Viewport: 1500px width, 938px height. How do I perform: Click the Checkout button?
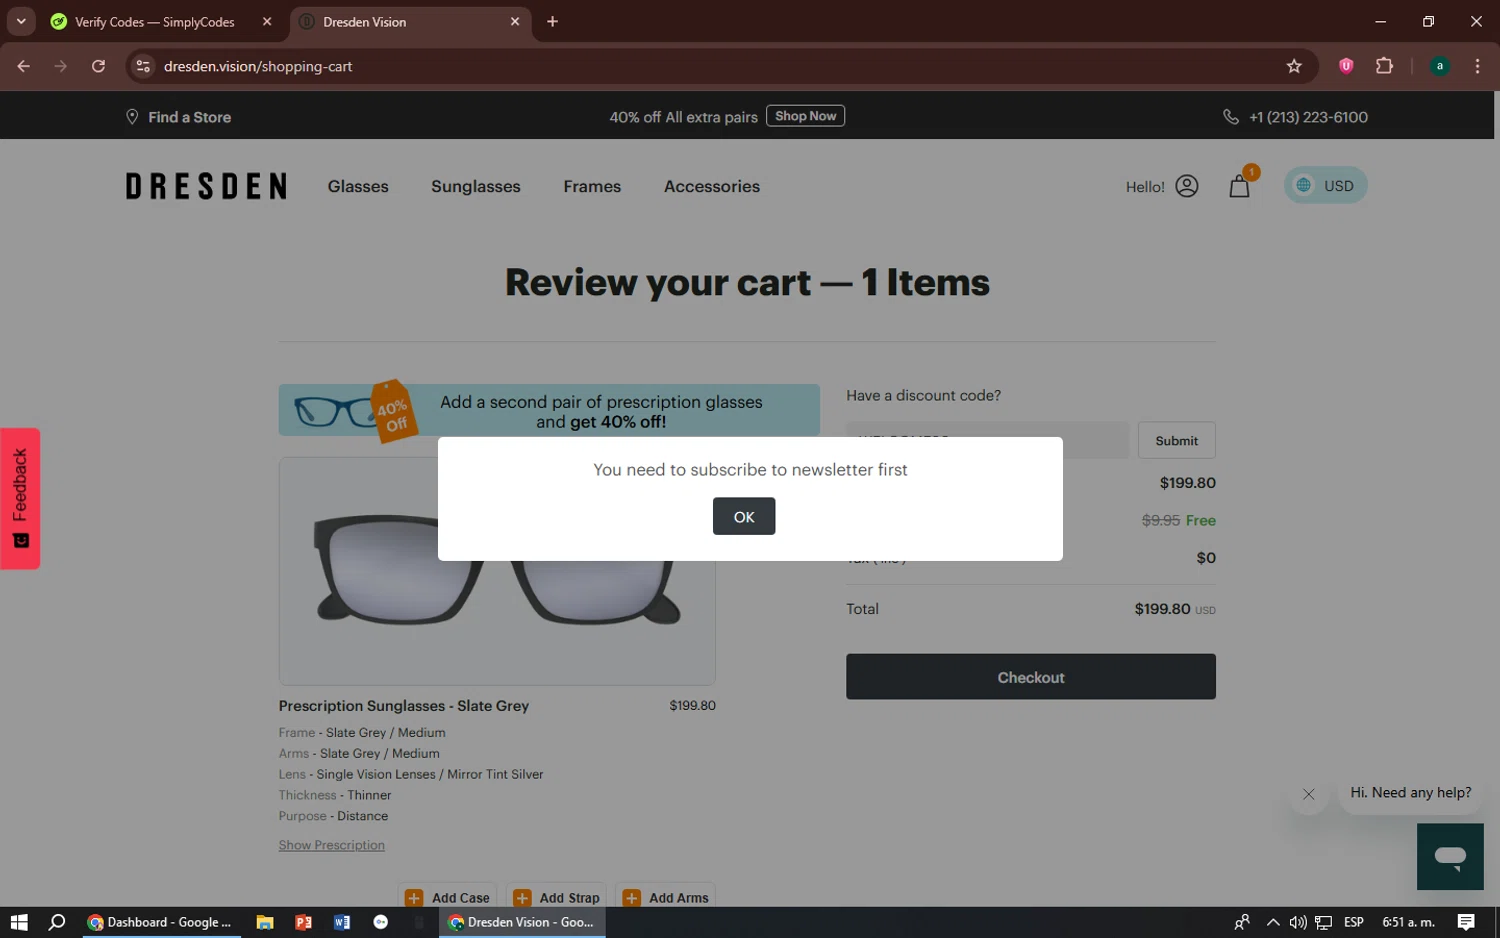pyautogui.click(x=1030, y=677)
